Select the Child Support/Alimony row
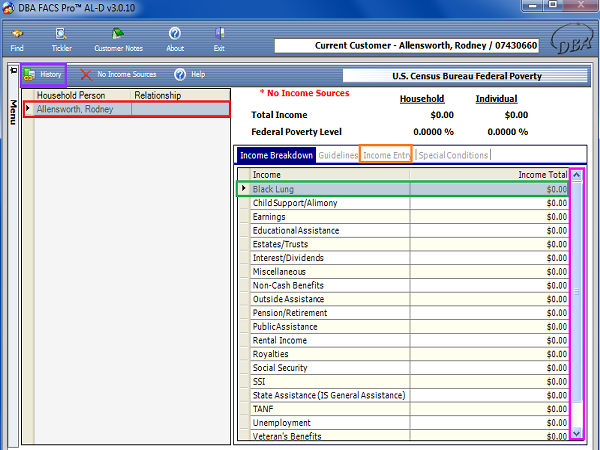Viewport: 600px width, 450px height. click(x=404, y=203)
